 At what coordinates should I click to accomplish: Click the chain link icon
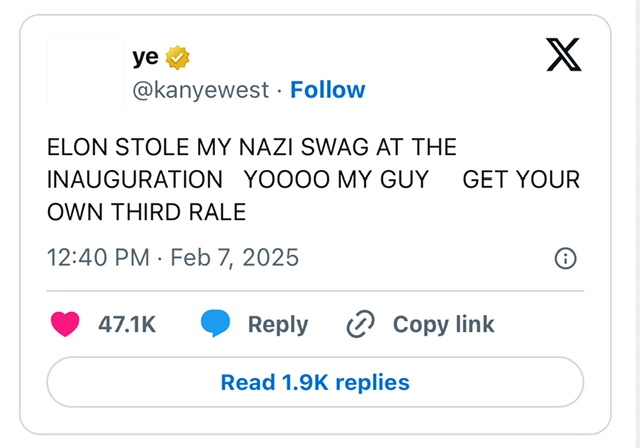pos(358,324)
